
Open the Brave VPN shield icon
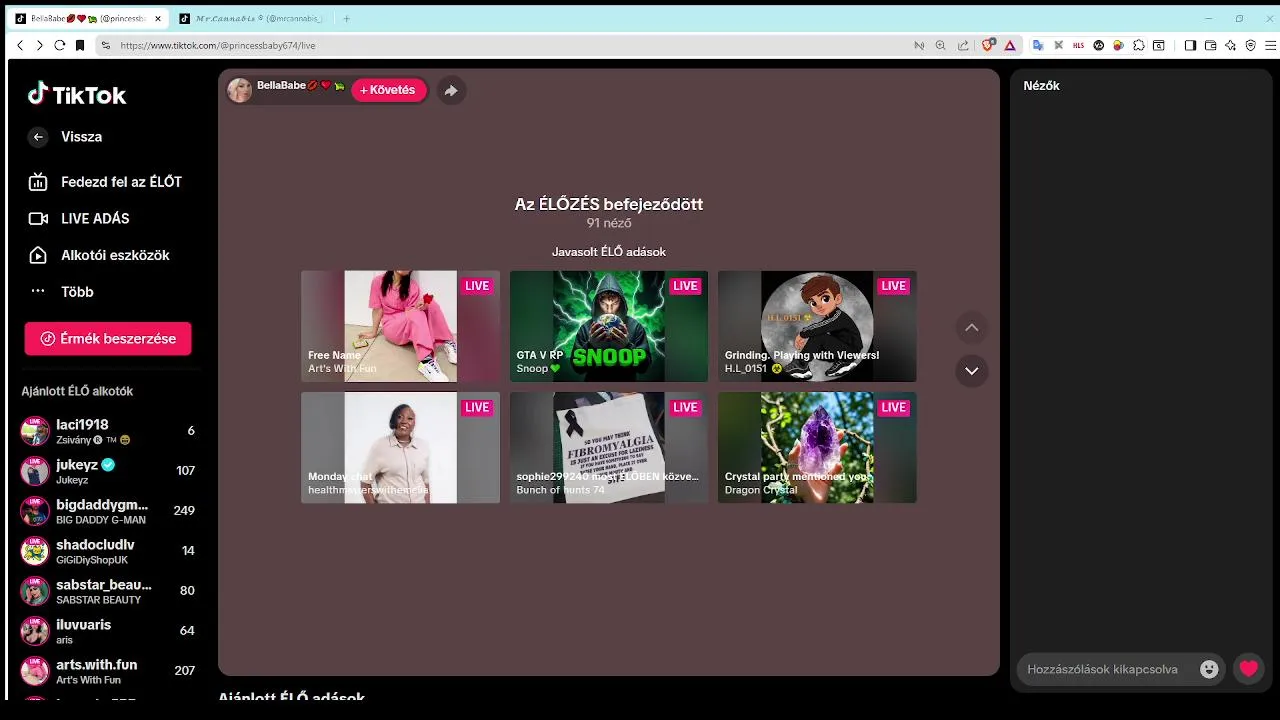[1250, 45]
